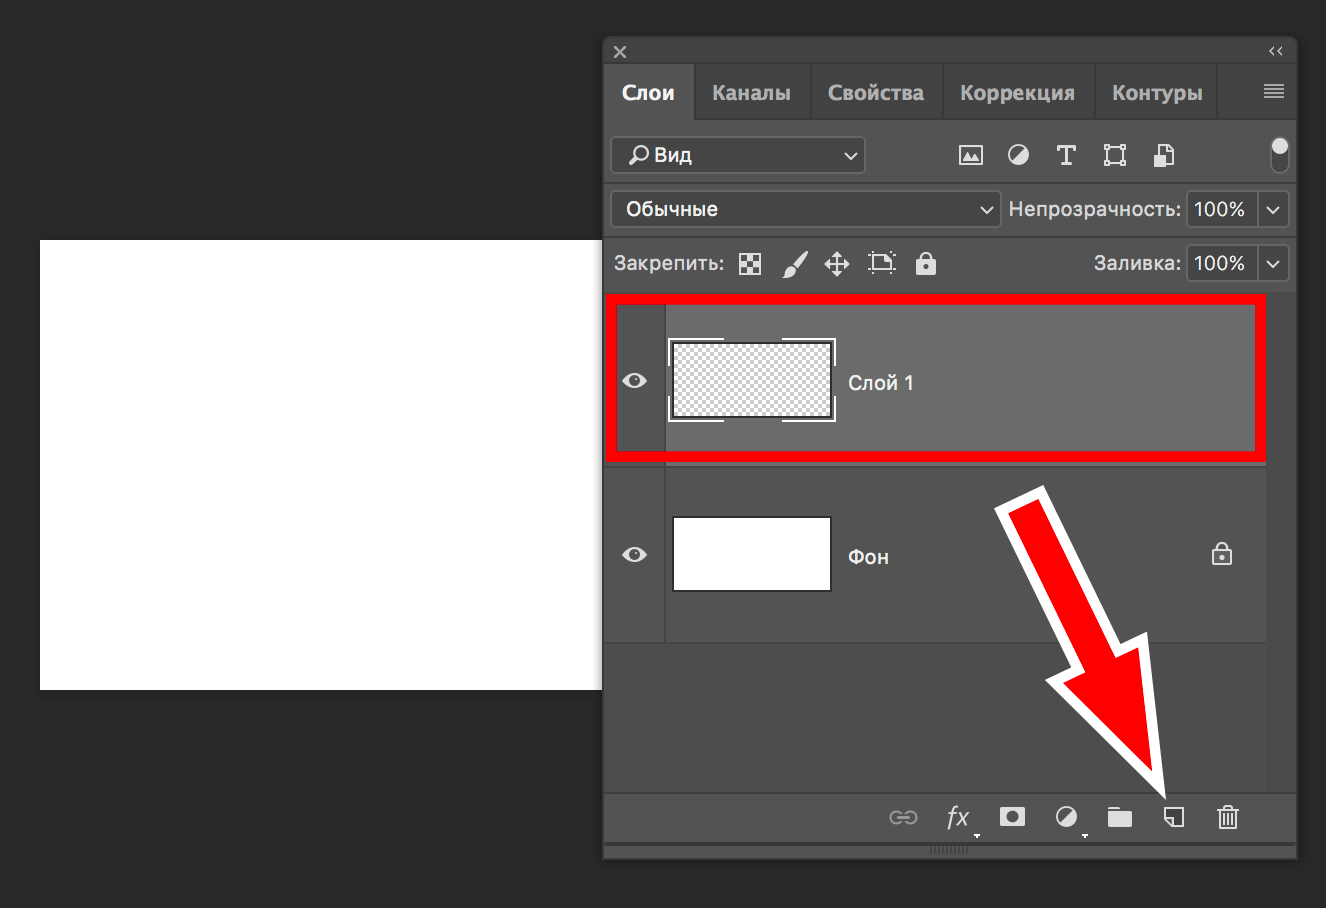This screenshot has width=1326, height=908.
Task: Switch to the Каналы tab
Action: 751,93
